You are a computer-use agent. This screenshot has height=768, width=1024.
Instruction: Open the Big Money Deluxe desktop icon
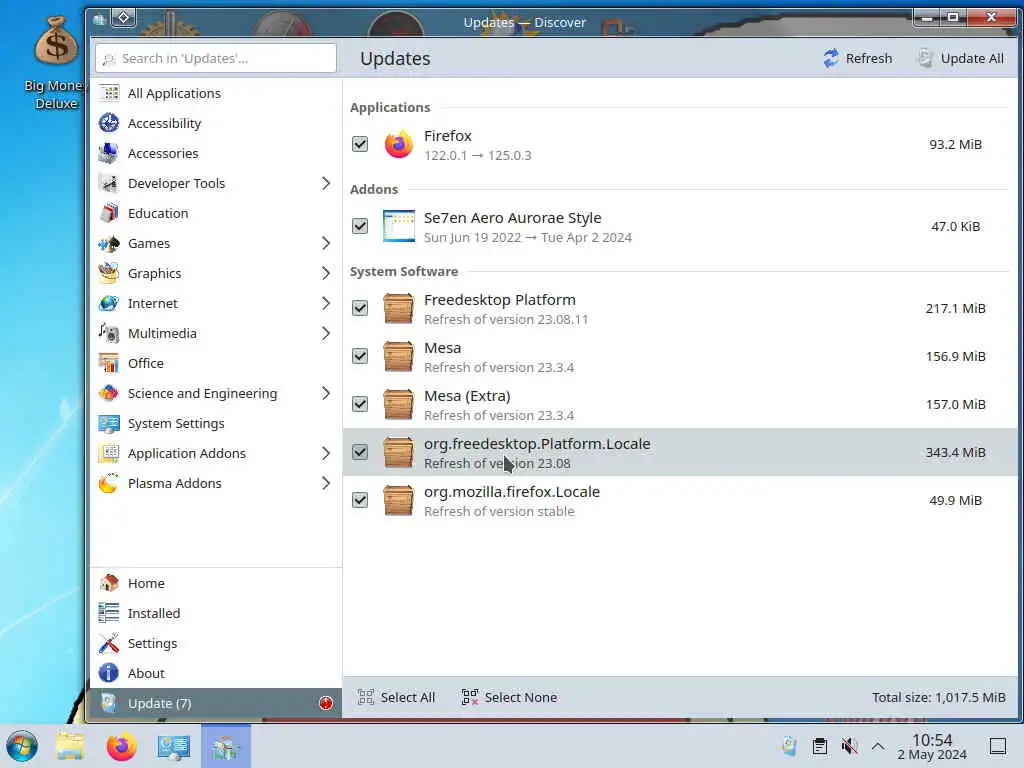pyautogui.click(x=56, y=62)
